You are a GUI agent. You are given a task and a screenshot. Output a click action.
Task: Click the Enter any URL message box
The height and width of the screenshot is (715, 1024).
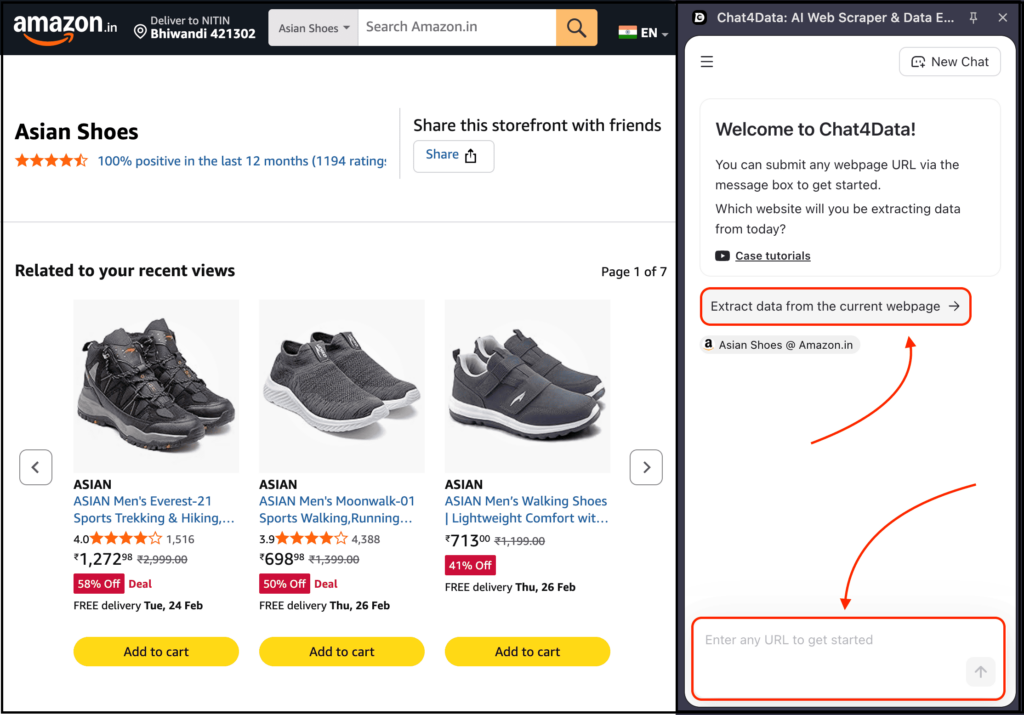coord(830,641)
